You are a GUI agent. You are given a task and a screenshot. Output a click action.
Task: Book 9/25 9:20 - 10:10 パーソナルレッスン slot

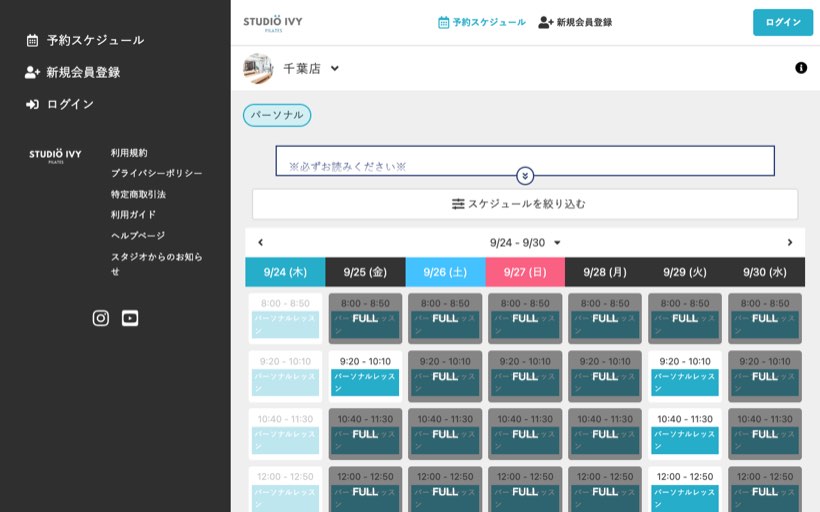[365, 376]
